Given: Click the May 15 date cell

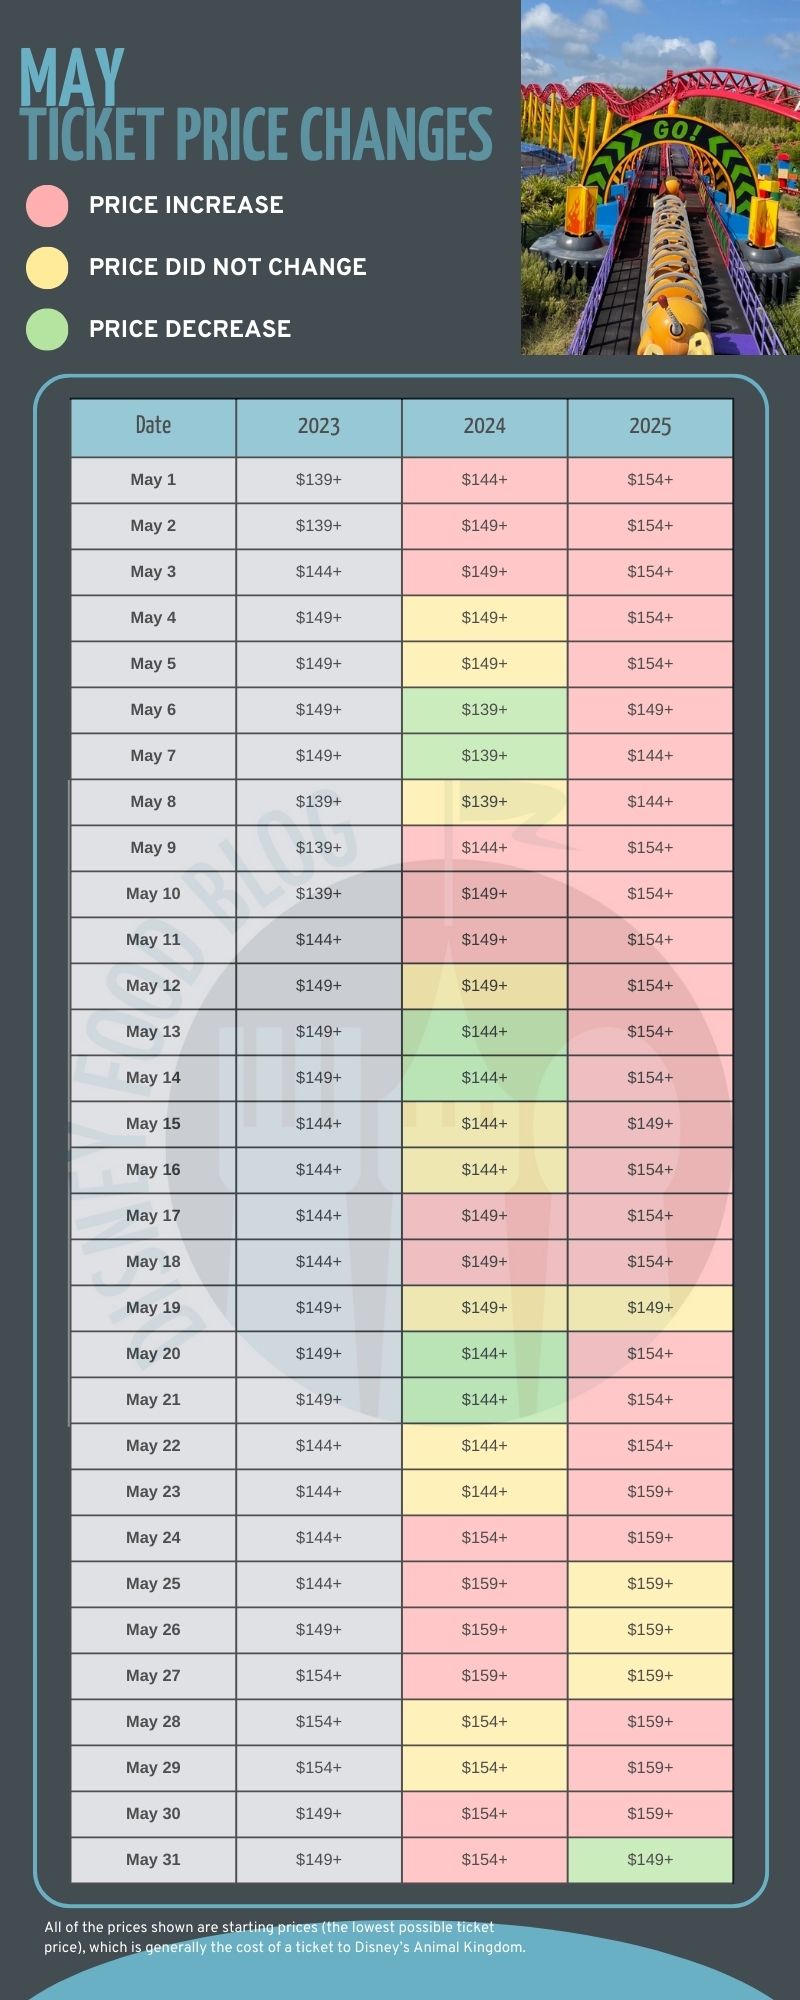Looking at the screenshot, I should pyautogui.click(x=153, y=1124).
